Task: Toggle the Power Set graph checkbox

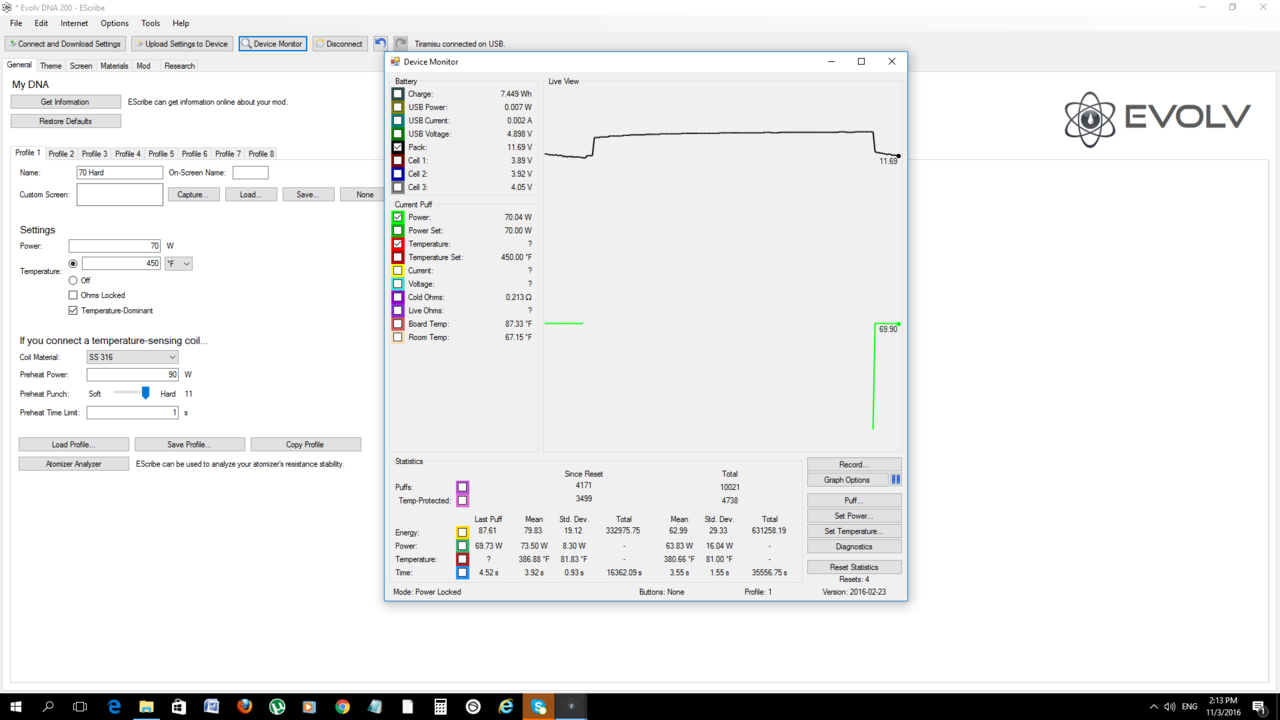Action: (398, 230)
